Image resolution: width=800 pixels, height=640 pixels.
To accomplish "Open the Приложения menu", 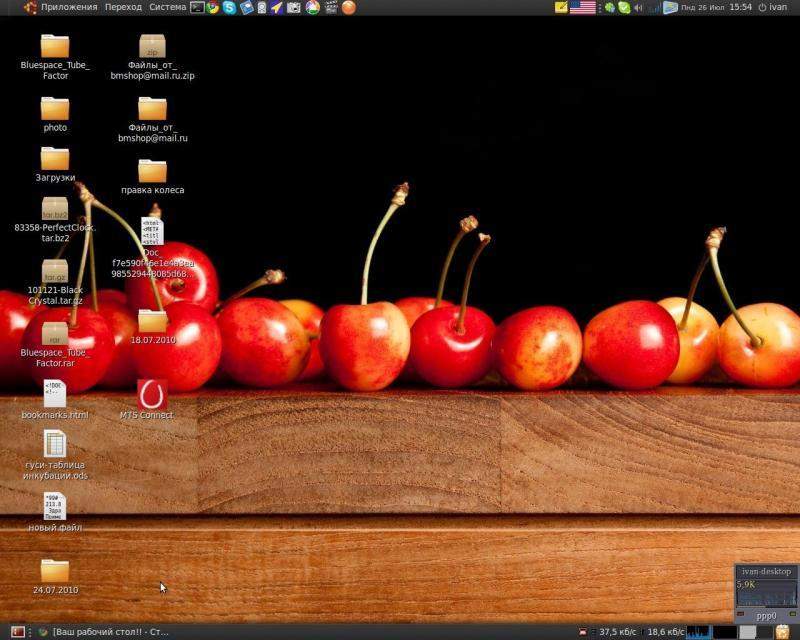I will click(68, 7).
